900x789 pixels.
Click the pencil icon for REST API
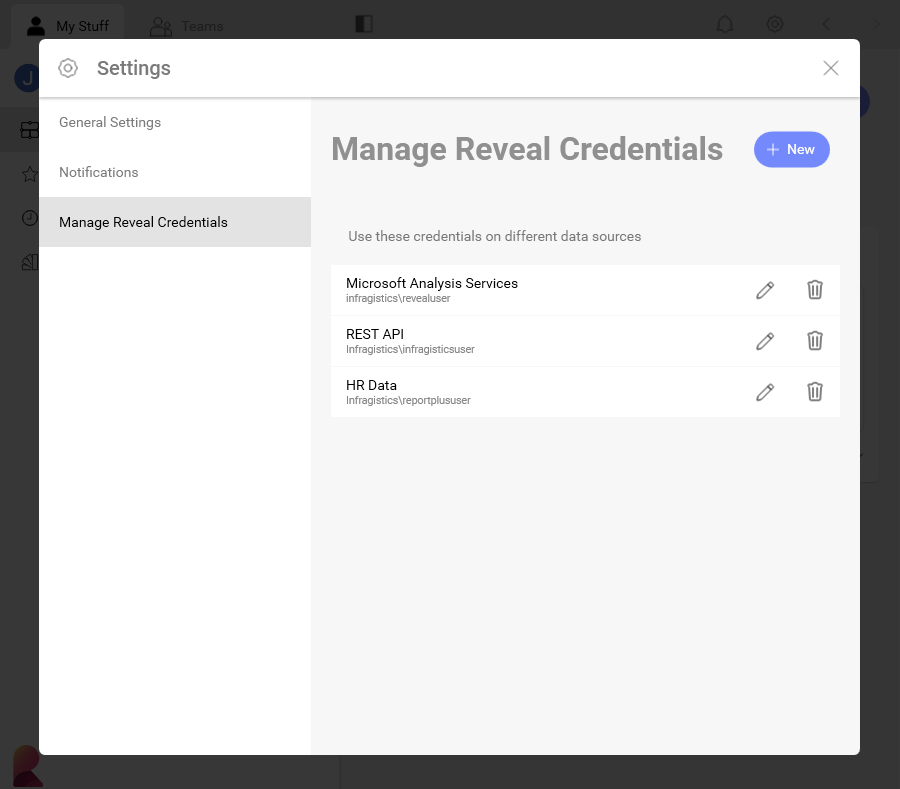pos(765,341)
